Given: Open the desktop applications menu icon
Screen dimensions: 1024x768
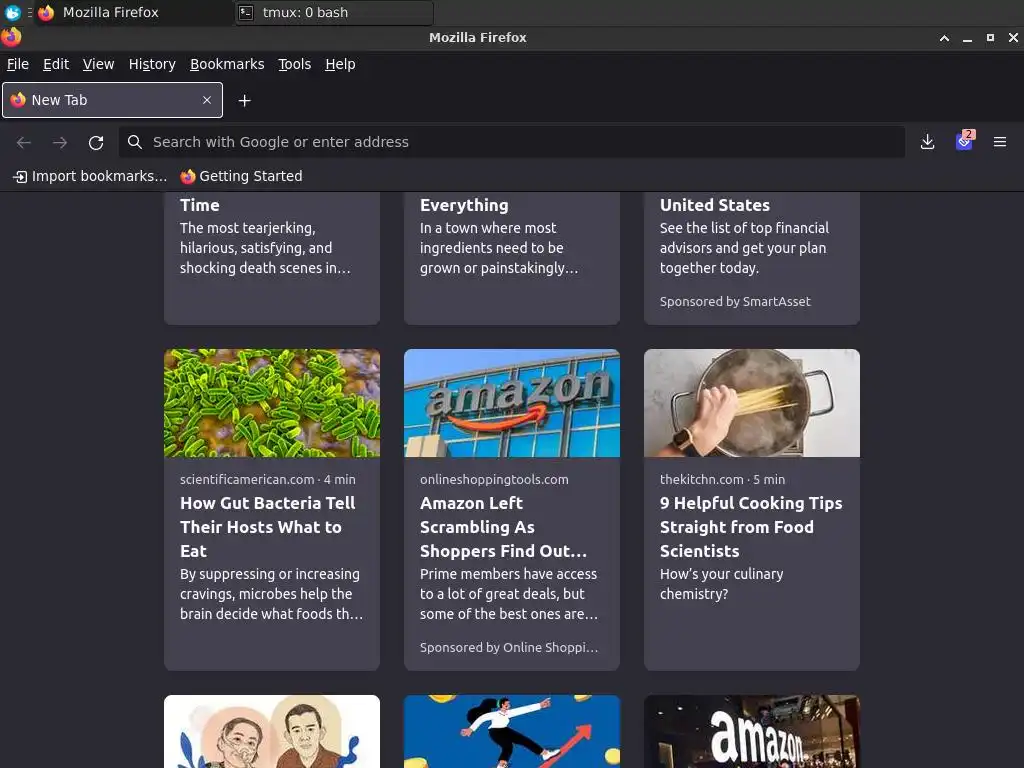Looking at the screenshot, I should point(12,12).
